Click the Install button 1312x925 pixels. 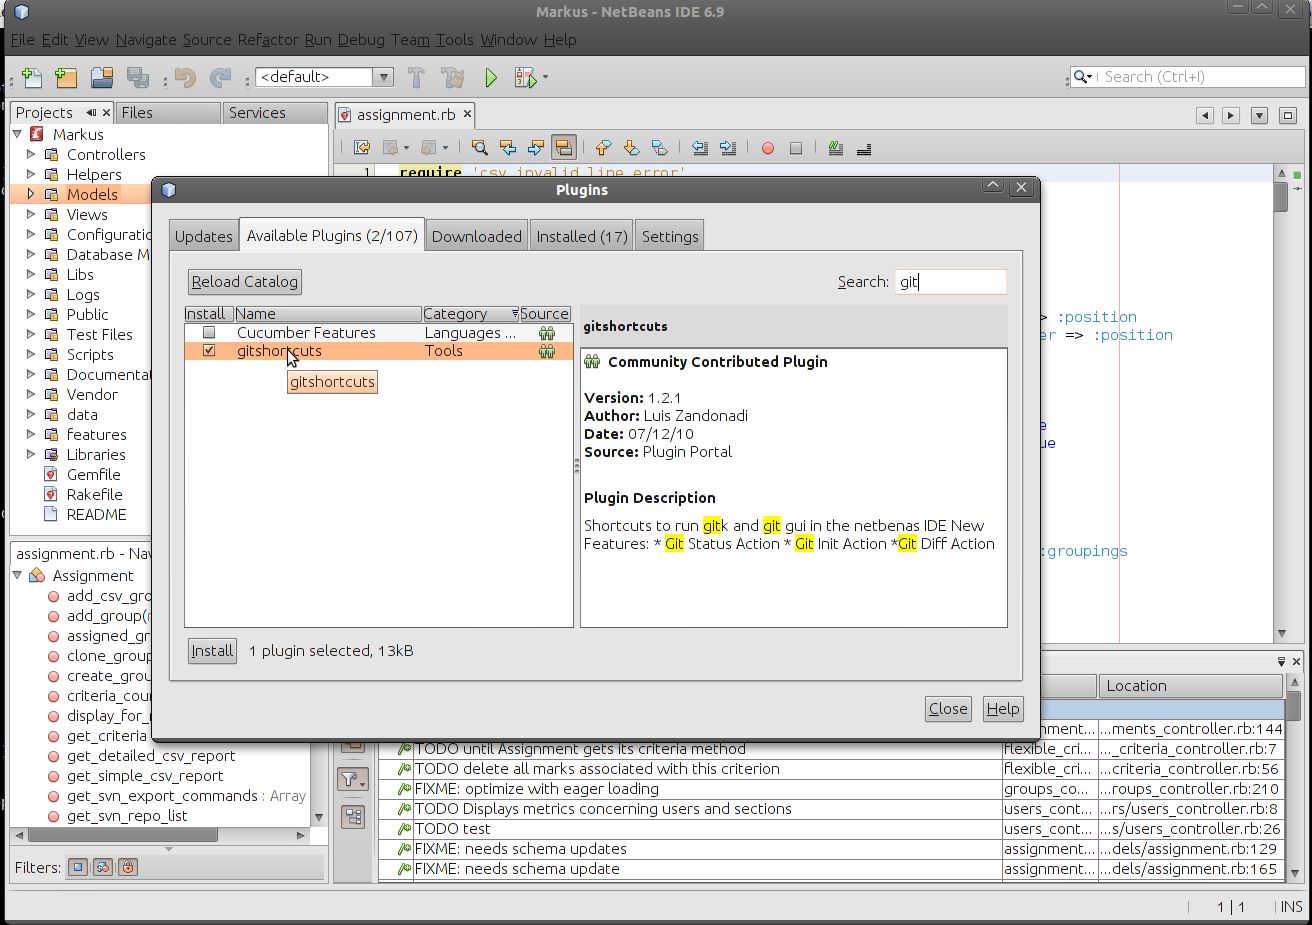click(212, 651)
